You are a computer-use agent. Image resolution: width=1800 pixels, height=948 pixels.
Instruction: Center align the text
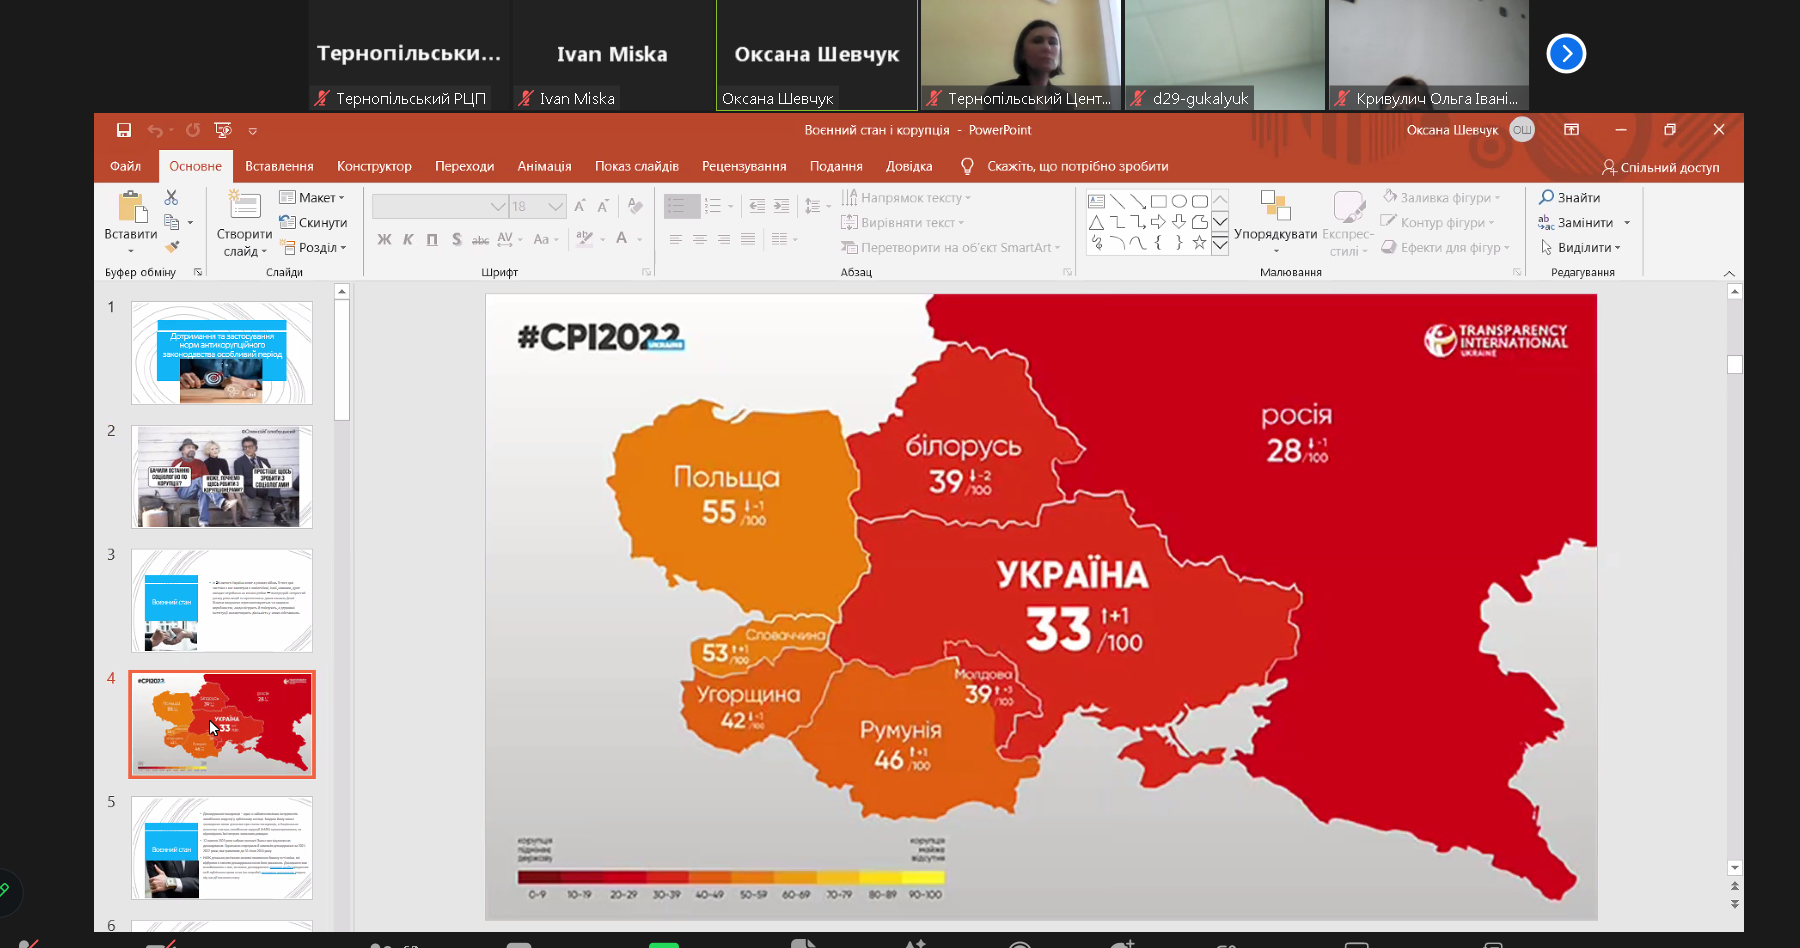700,239
